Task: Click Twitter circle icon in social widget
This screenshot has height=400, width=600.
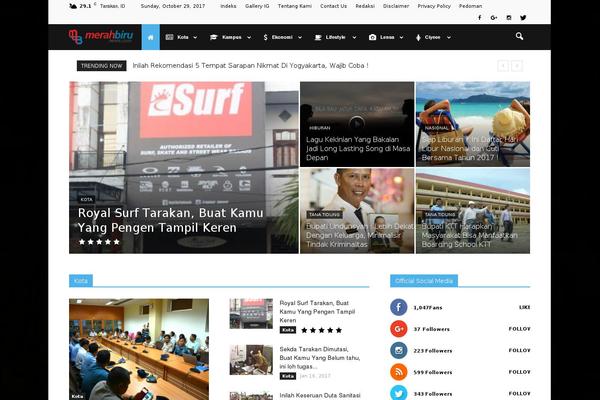Action: click(x=399, y=393)
